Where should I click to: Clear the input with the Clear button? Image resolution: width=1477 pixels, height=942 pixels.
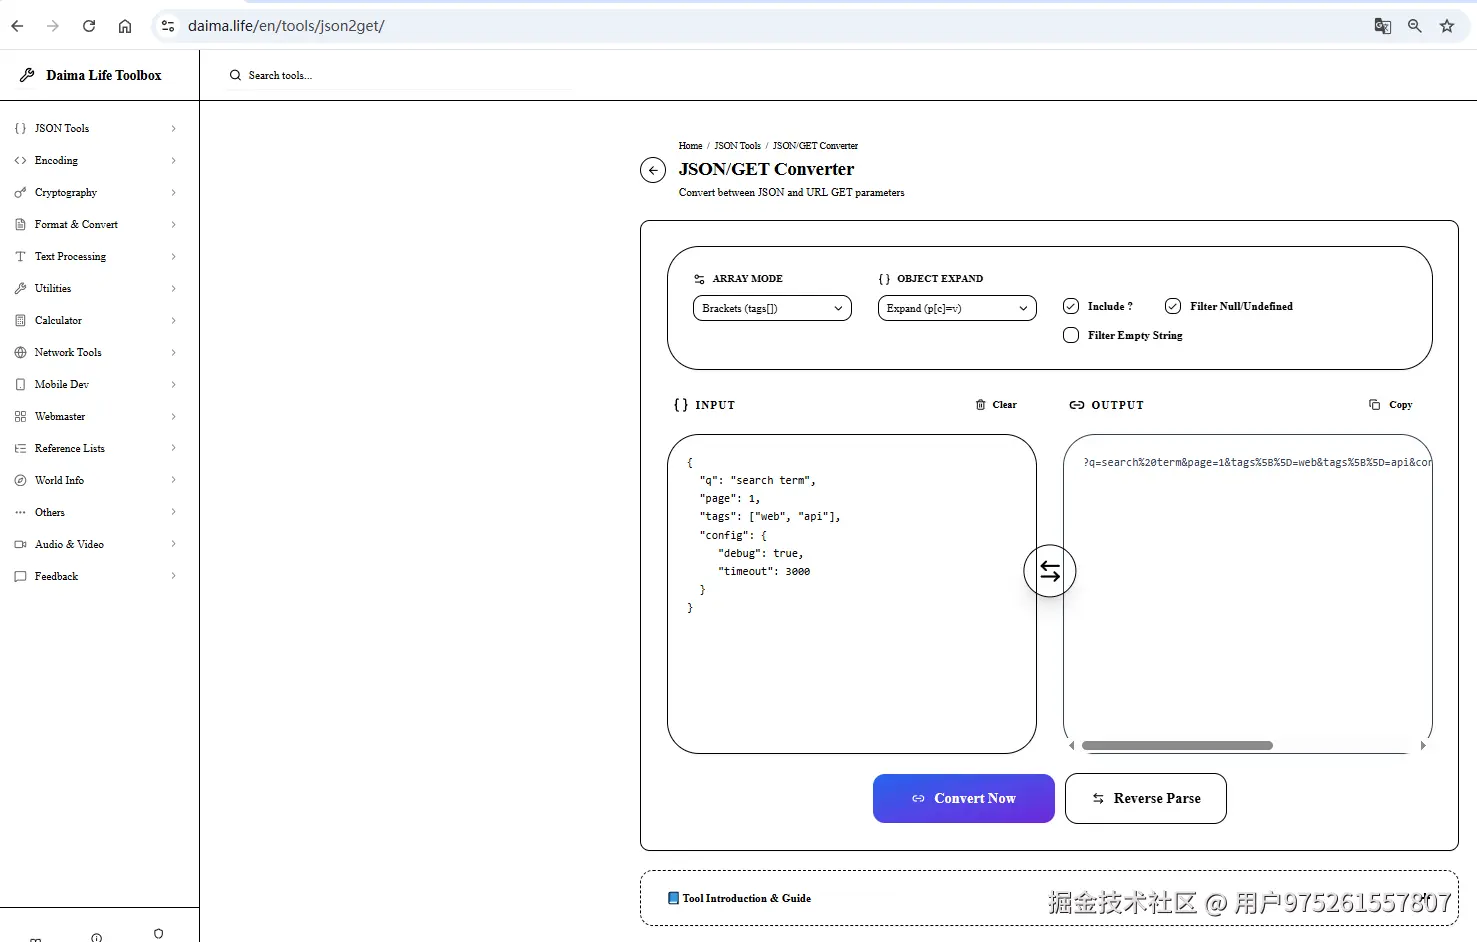coord(996,405)
